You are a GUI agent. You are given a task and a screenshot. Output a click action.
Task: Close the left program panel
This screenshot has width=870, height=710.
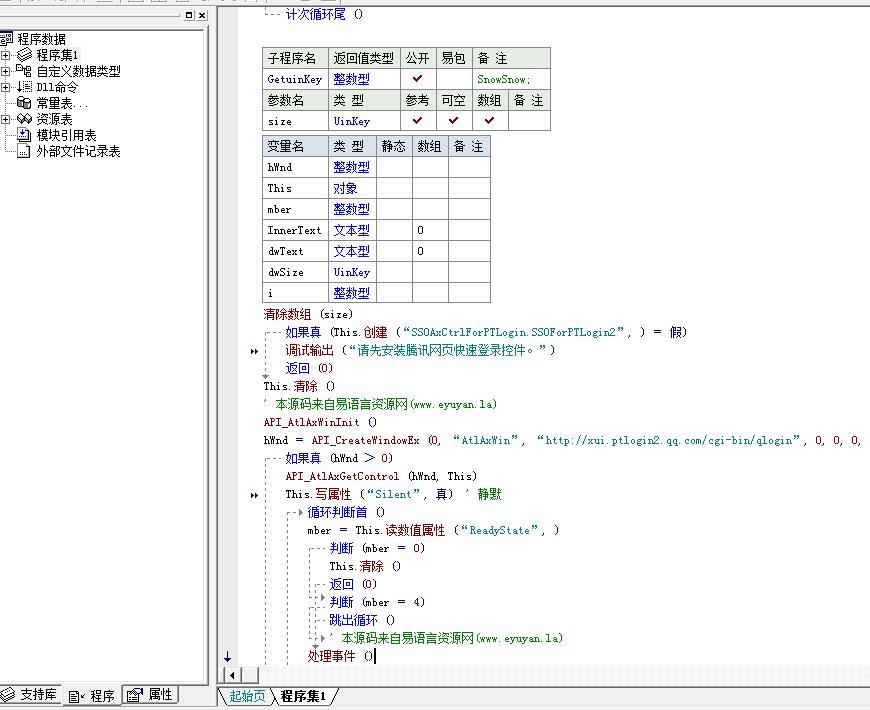tap(203, 16)
